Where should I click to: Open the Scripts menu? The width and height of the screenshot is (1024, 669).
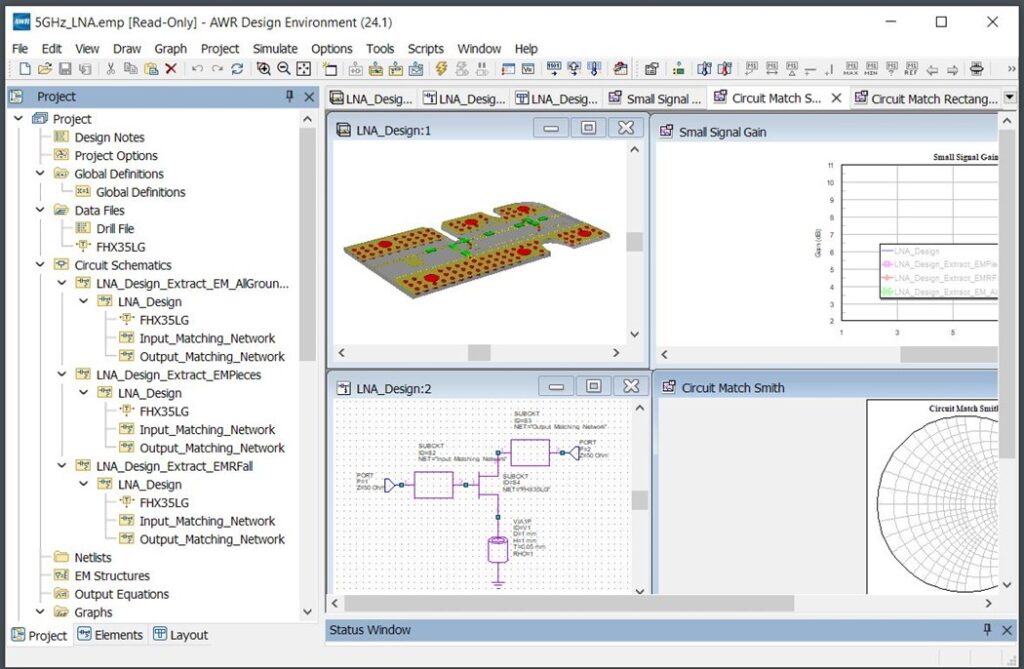coord(426,48)
